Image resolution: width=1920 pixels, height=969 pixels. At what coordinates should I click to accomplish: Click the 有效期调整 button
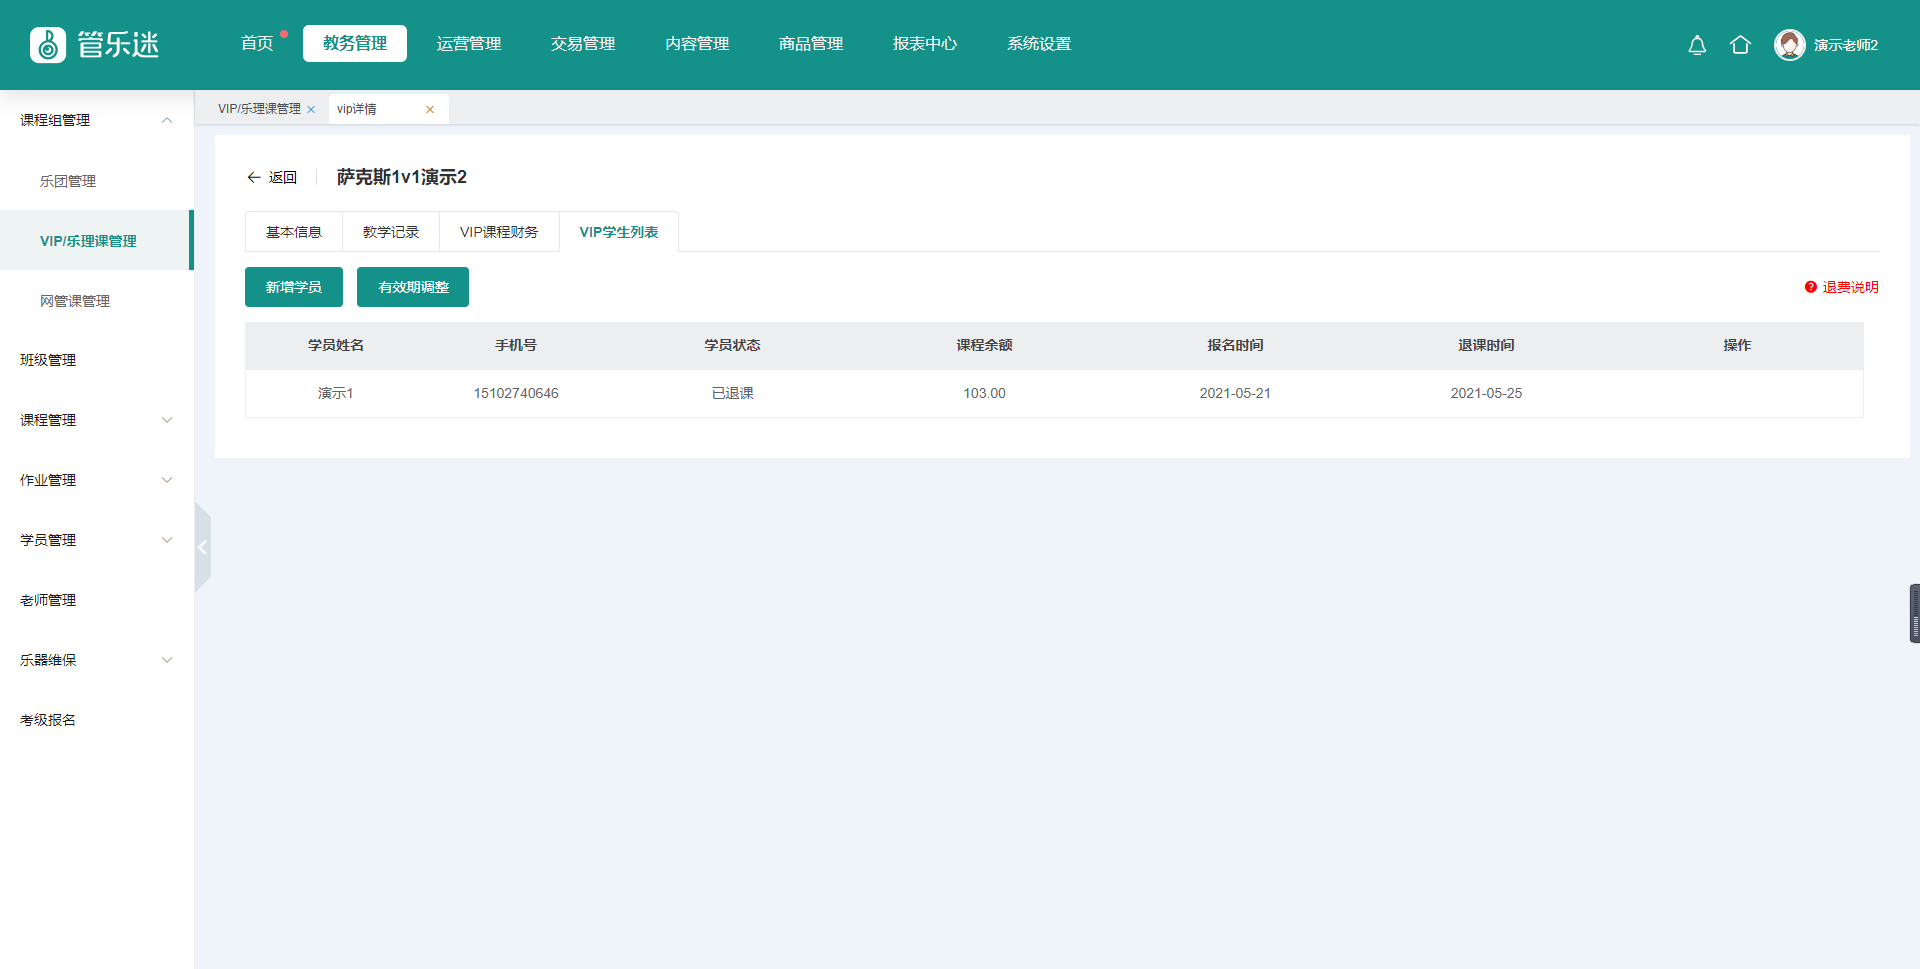(x=413, y=287)
